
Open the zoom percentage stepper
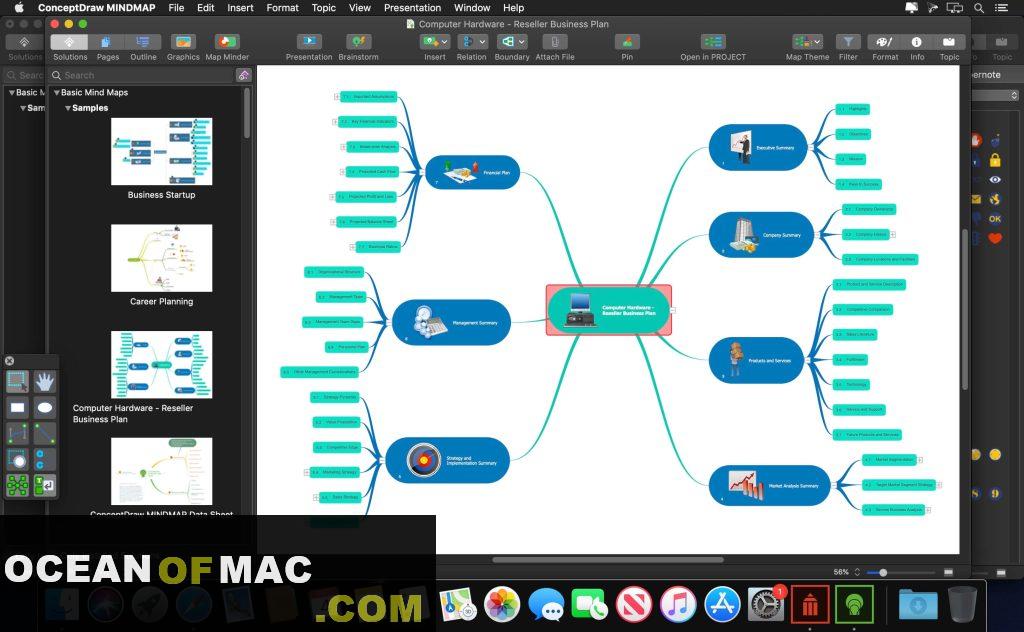point(857,572)
